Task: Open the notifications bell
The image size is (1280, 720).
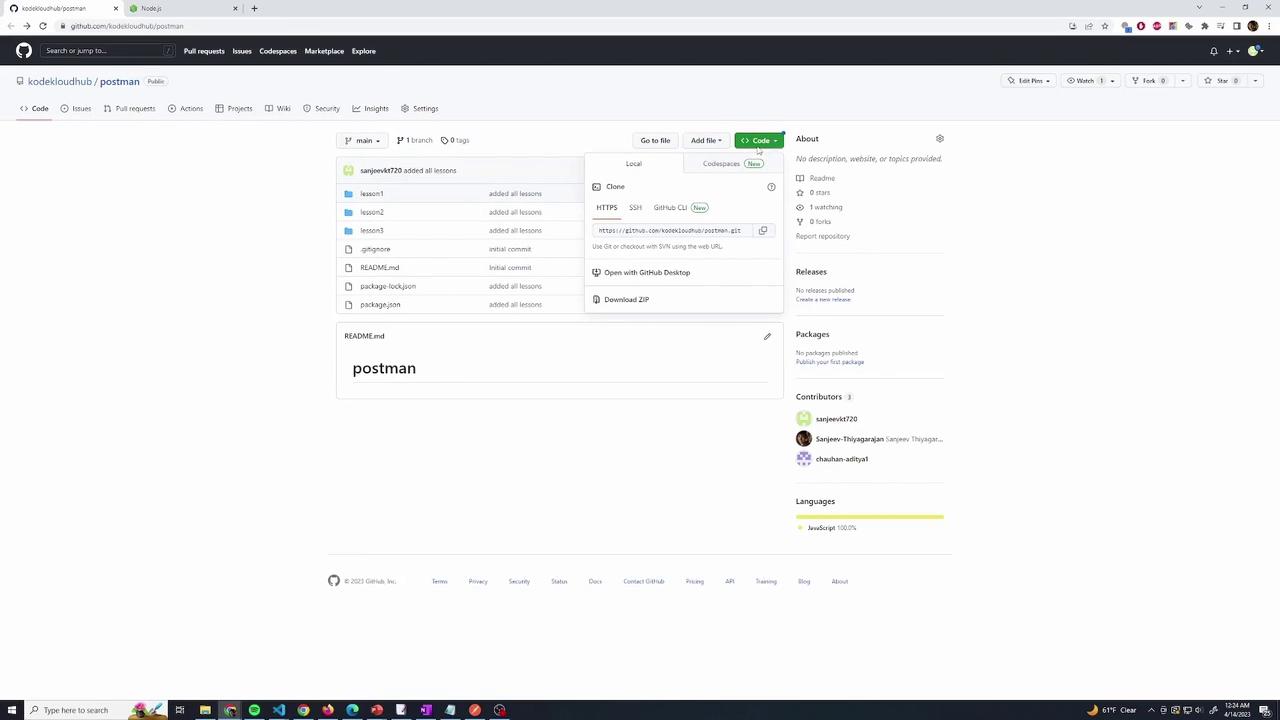Action: (x=1214, y=51)
